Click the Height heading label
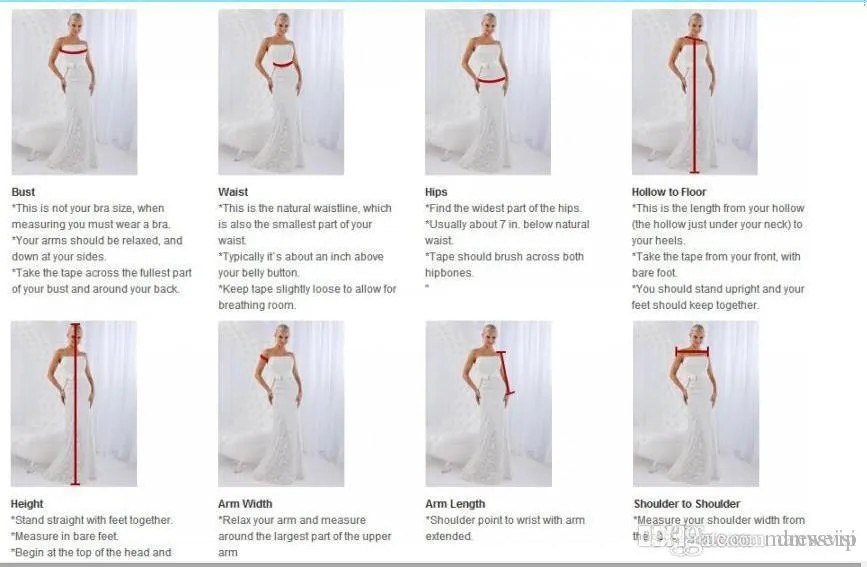 pos(27,504)
